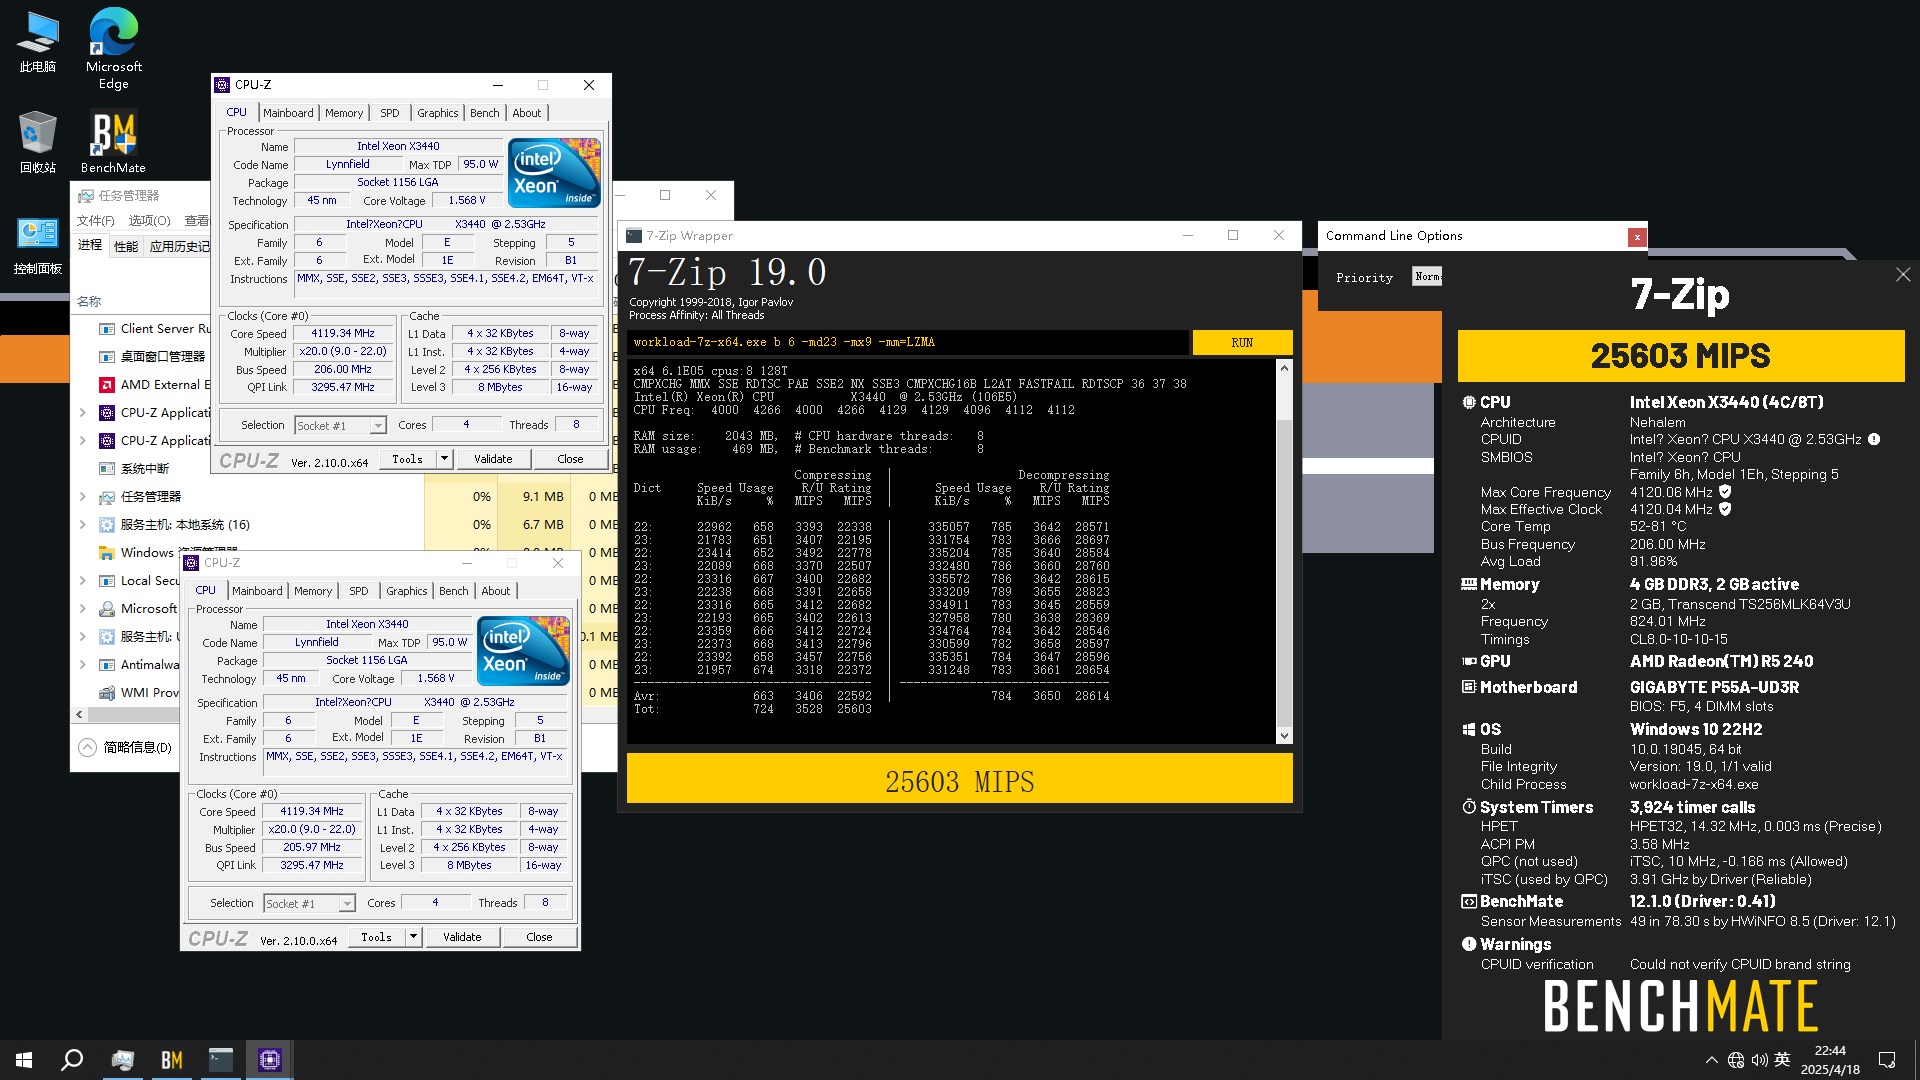
Task: Click the Intel Xeon logo in lower CPU-Z
Action: pyautogui.click(x=523, y=650)
